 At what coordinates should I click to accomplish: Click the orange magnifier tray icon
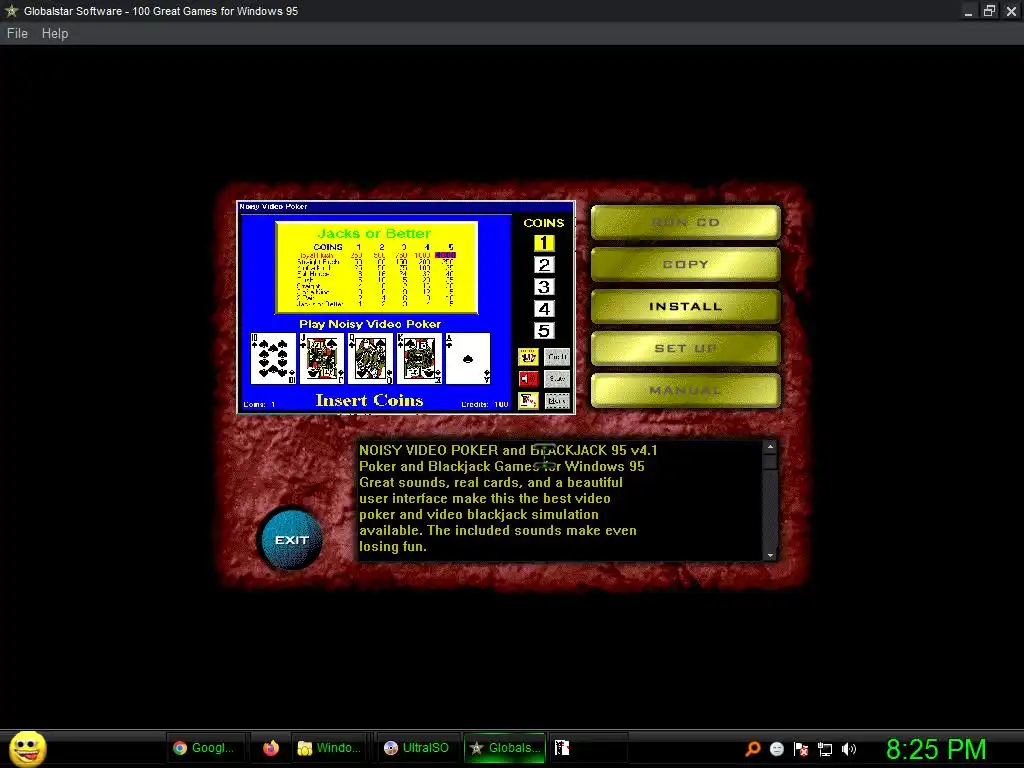tap(753, 749)
